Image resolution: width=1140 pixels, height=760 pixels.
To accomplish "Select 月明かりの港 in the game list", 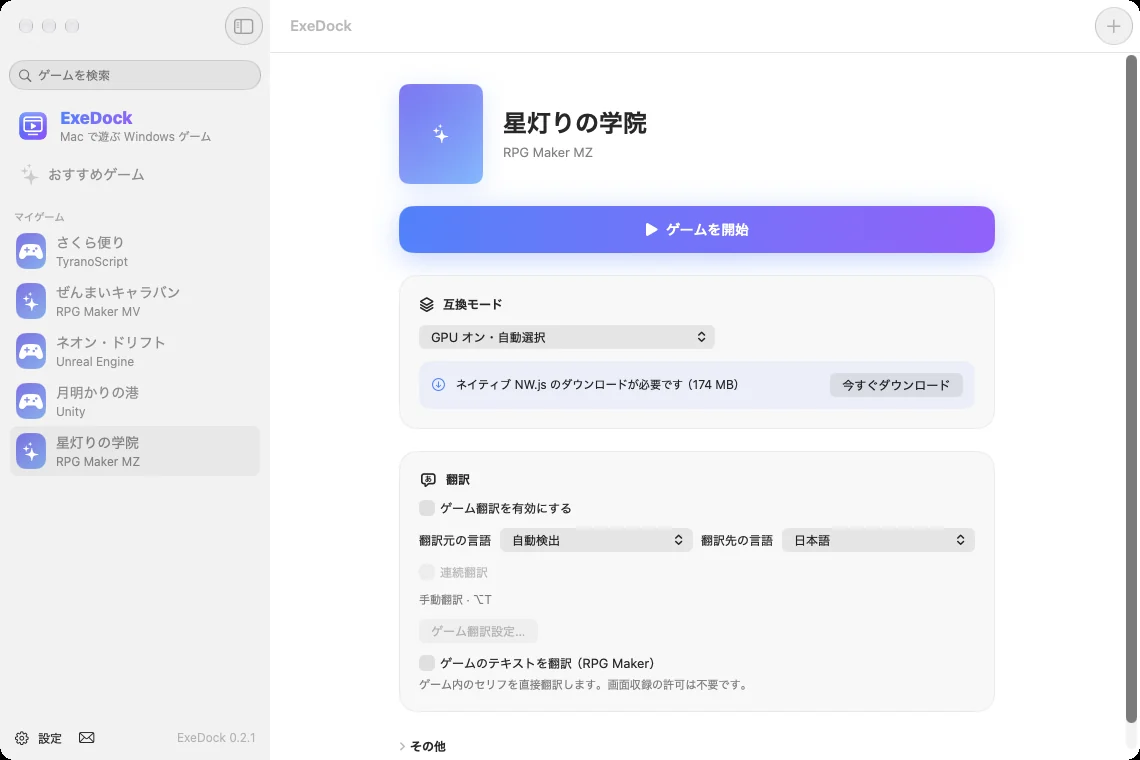I will [135, 401].
